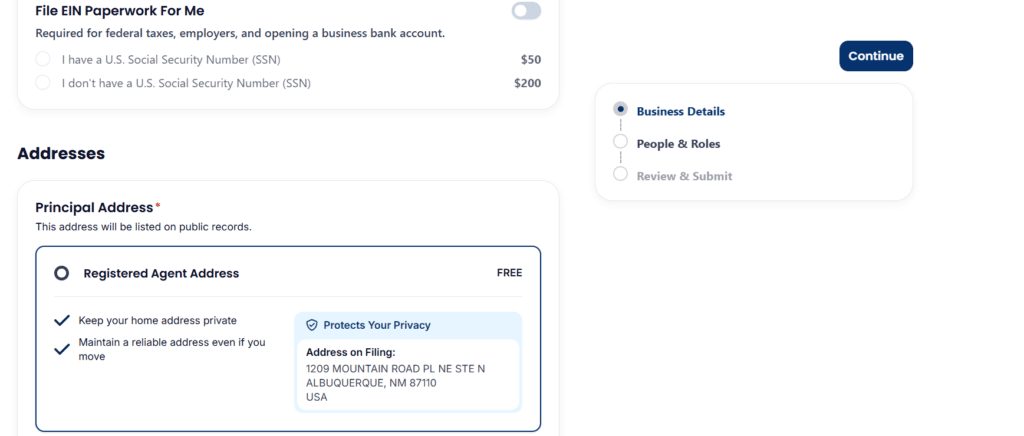Click the FREE label on Registered Agent Address
Screen dimensions: 1024x436
[509, 273]
